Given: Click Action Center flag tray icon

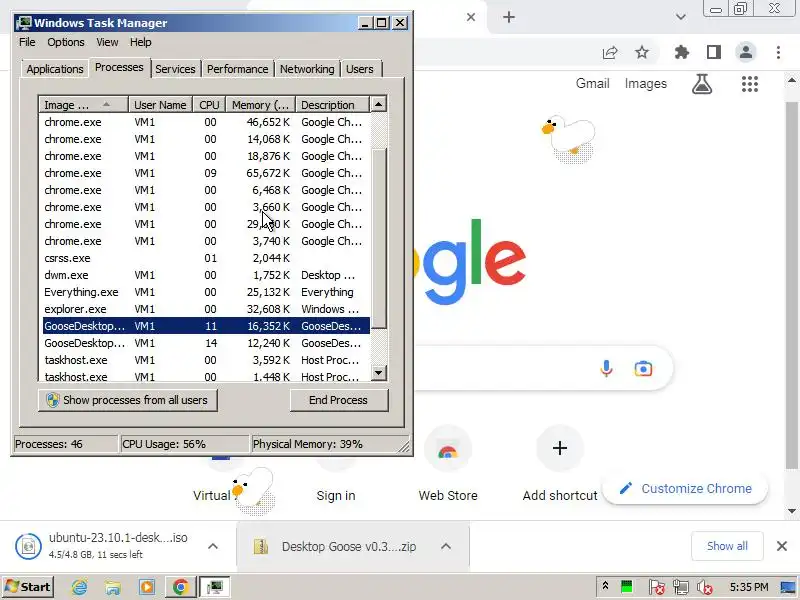Looking at the screenshot, I should click(656, 587).
